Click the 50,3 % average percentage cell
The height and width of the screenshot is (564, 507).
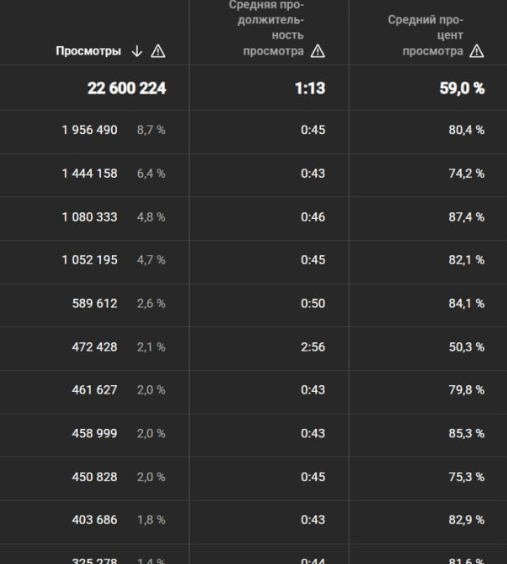[466, 347]
